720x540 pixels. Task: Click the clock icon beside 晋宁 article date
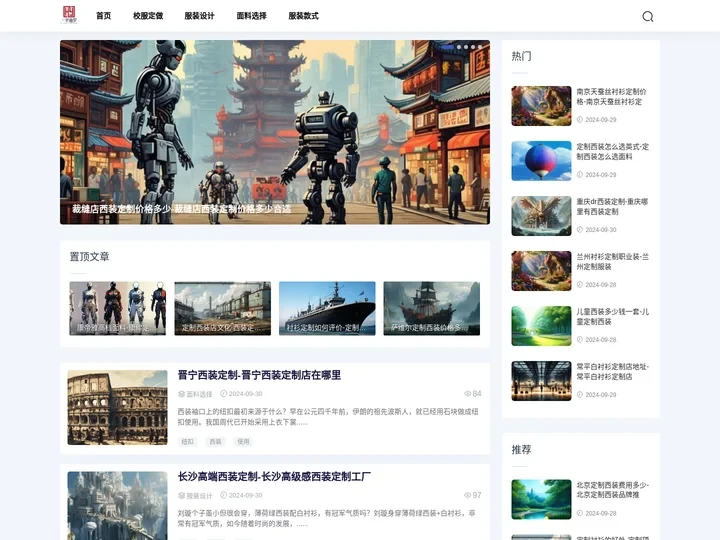[x=224, y=394]
